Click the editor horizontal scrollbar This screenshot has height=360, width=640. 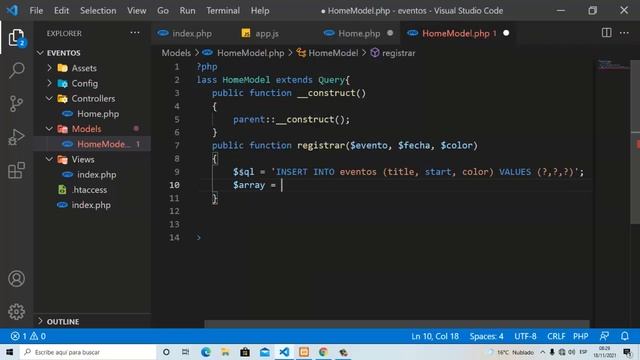[397, 324]
